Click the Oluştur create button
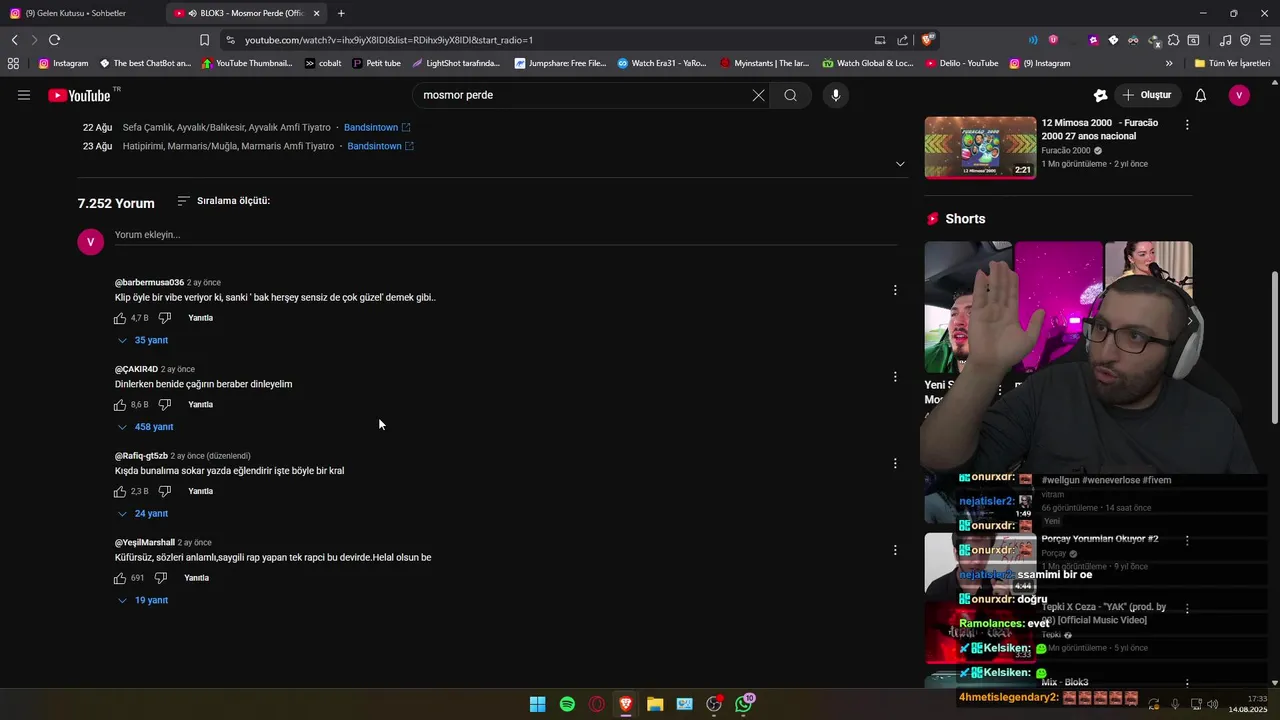The width and height of the screenshot is (1280, 720). click(x=1146, y=95)
